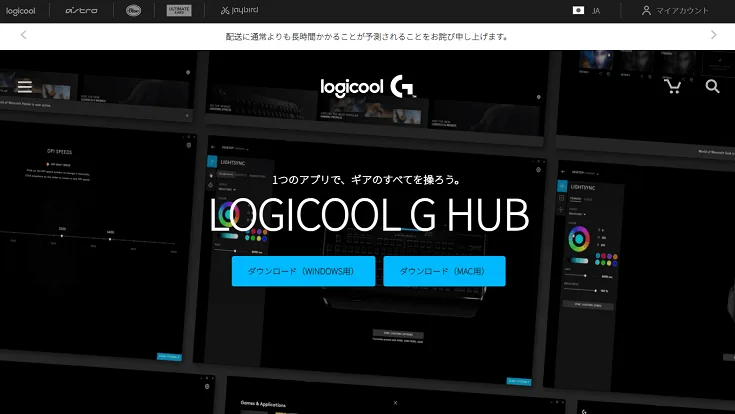Open the shopping cart

point(673,86)
